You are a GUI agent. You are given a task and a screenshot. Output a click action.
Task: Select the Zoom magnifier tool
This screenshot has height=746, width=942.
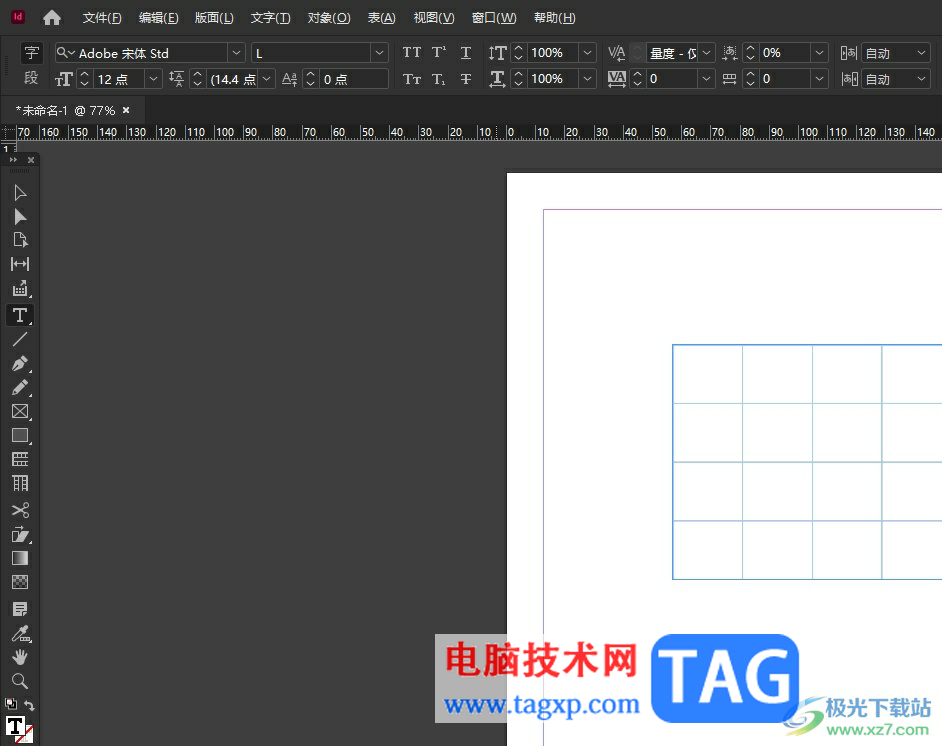(x=19, y=681)
